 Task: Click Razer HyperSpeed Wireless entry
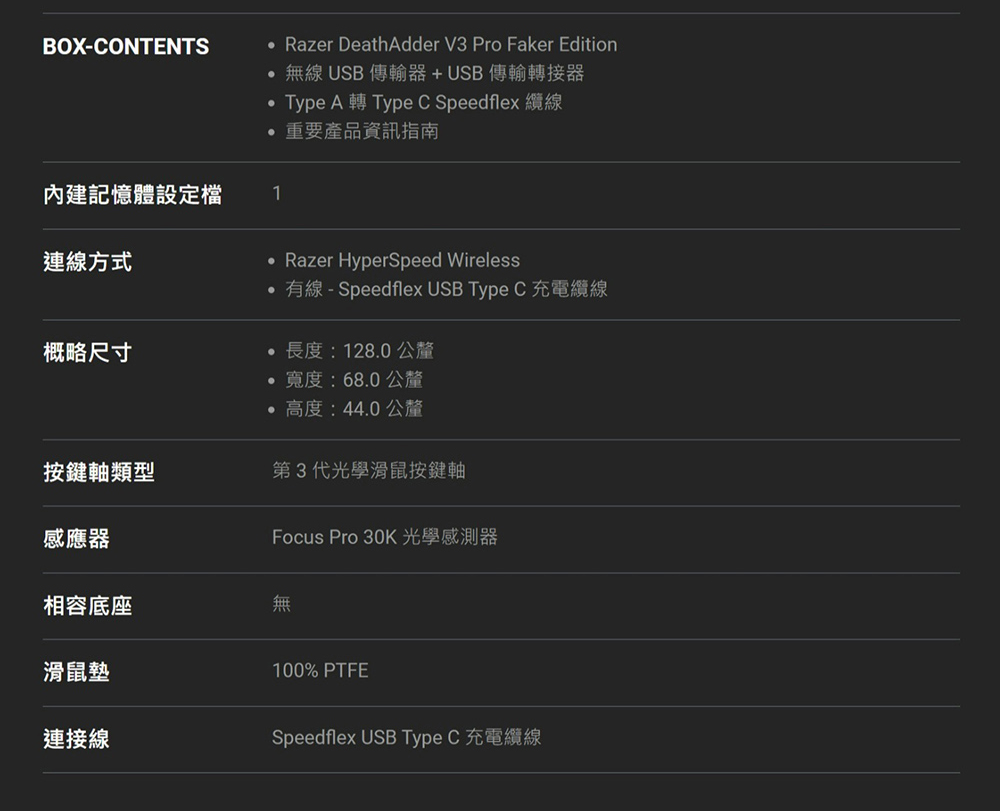coord(402,260)
